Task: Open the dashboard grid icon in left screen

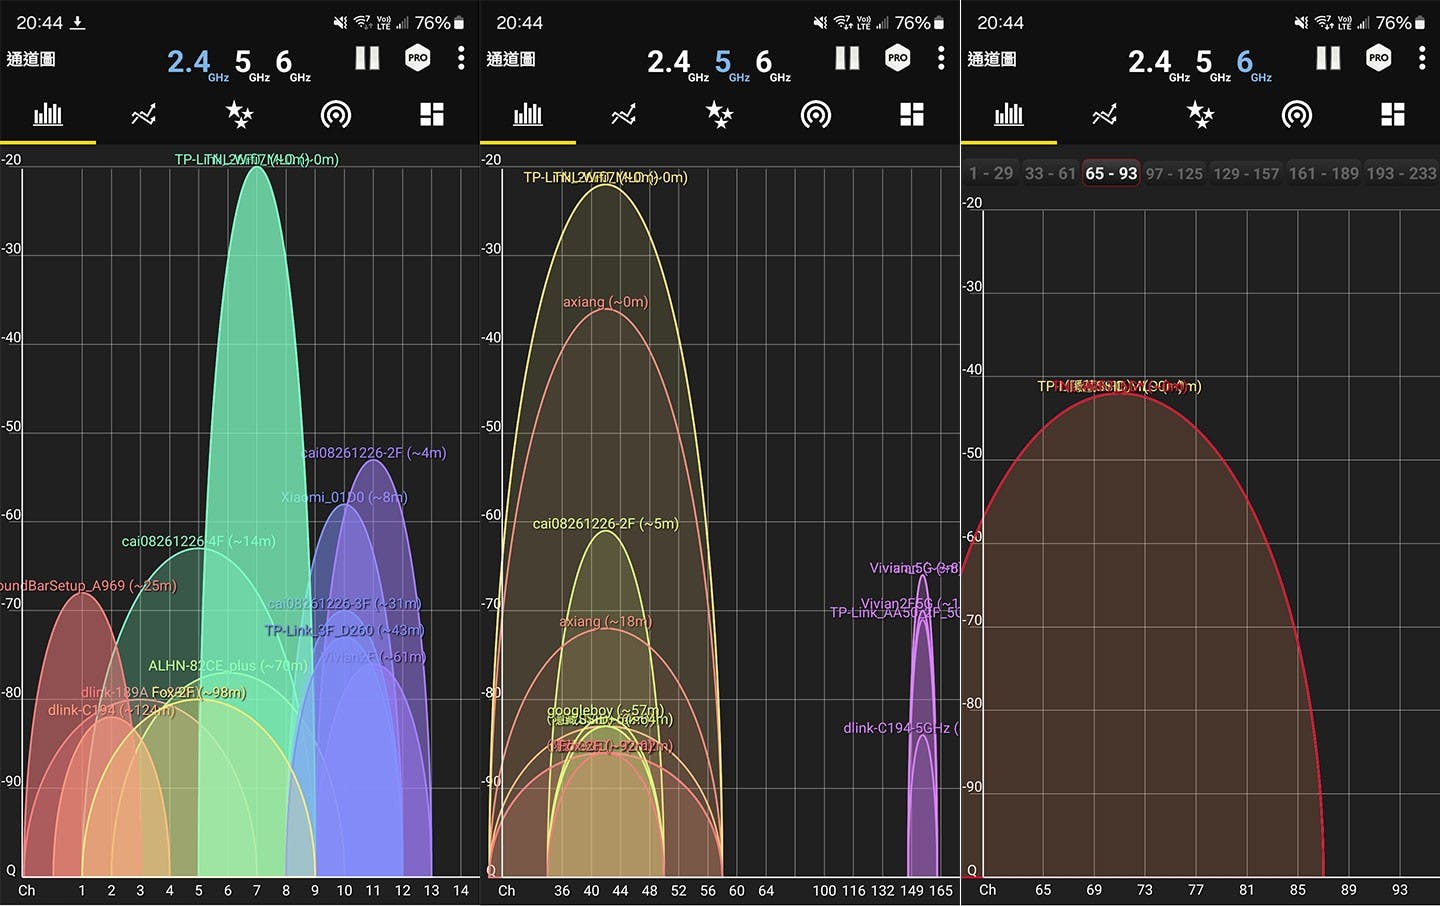Action: (432, 115)
